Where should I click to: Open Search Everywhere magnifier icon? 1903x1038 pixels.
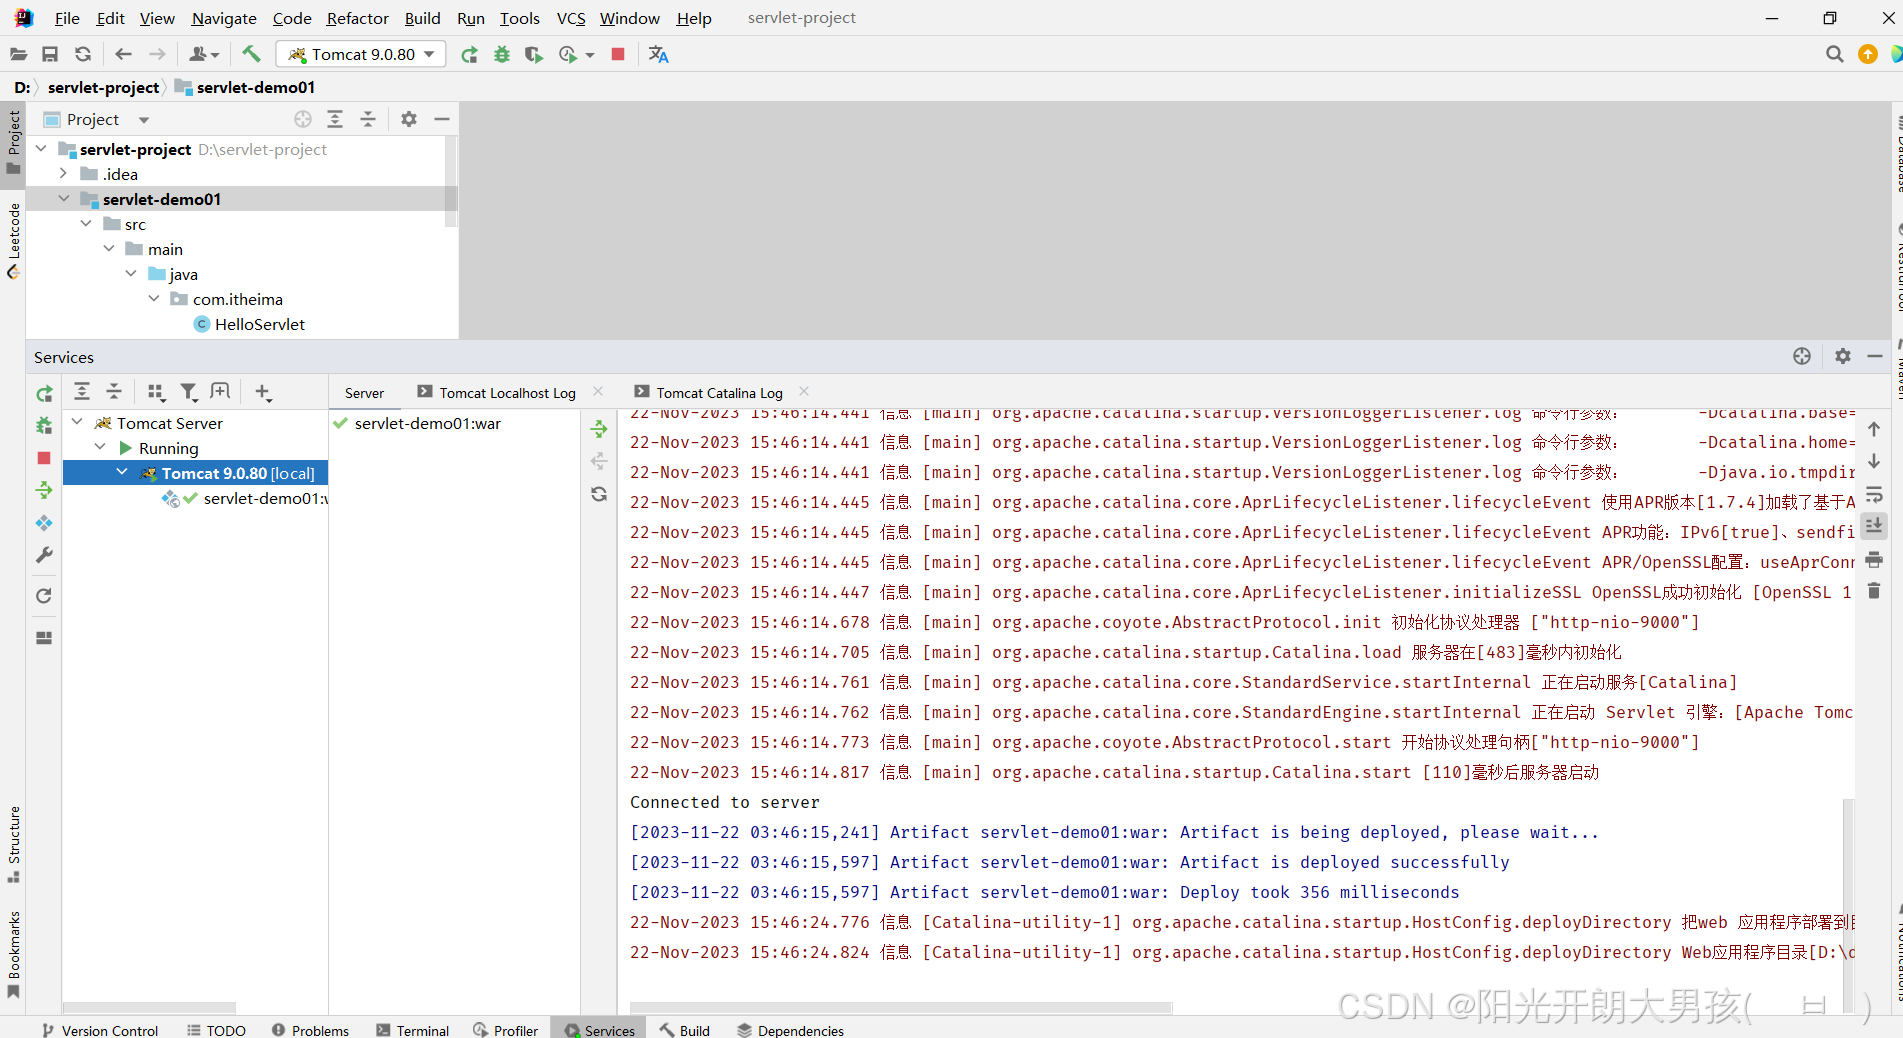pyautogui.click(x=1834, y=54)
